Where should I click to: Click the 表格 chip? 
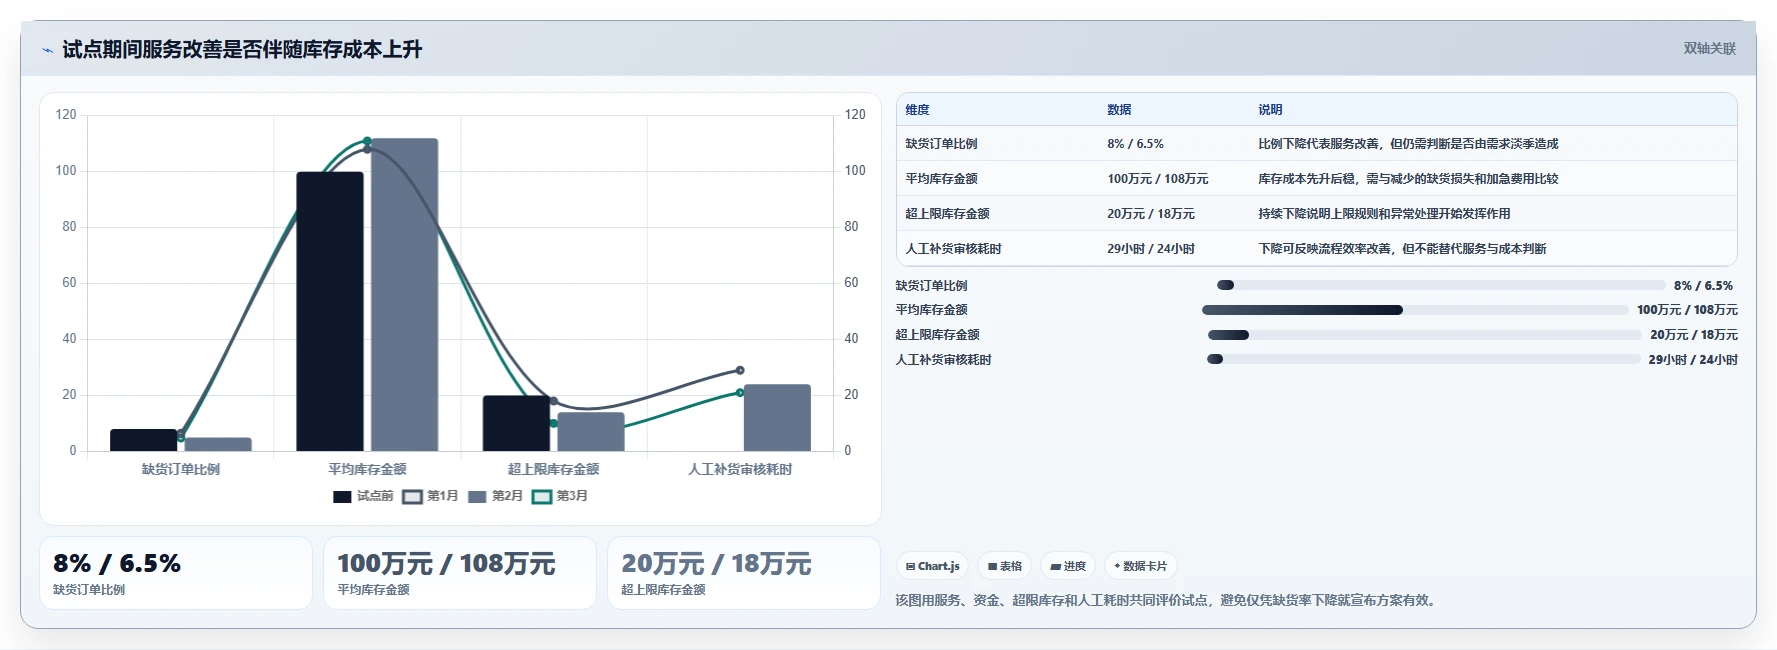(x=1005, y=566)
